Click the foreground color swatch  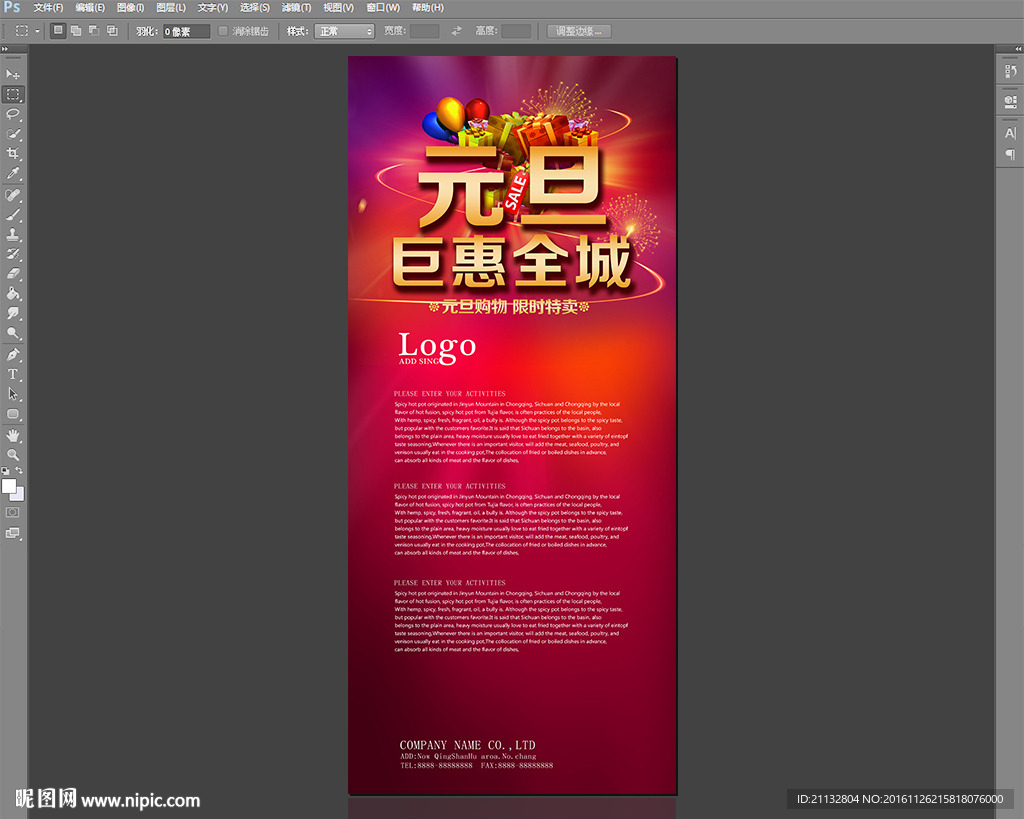click(x=9, y=486)
